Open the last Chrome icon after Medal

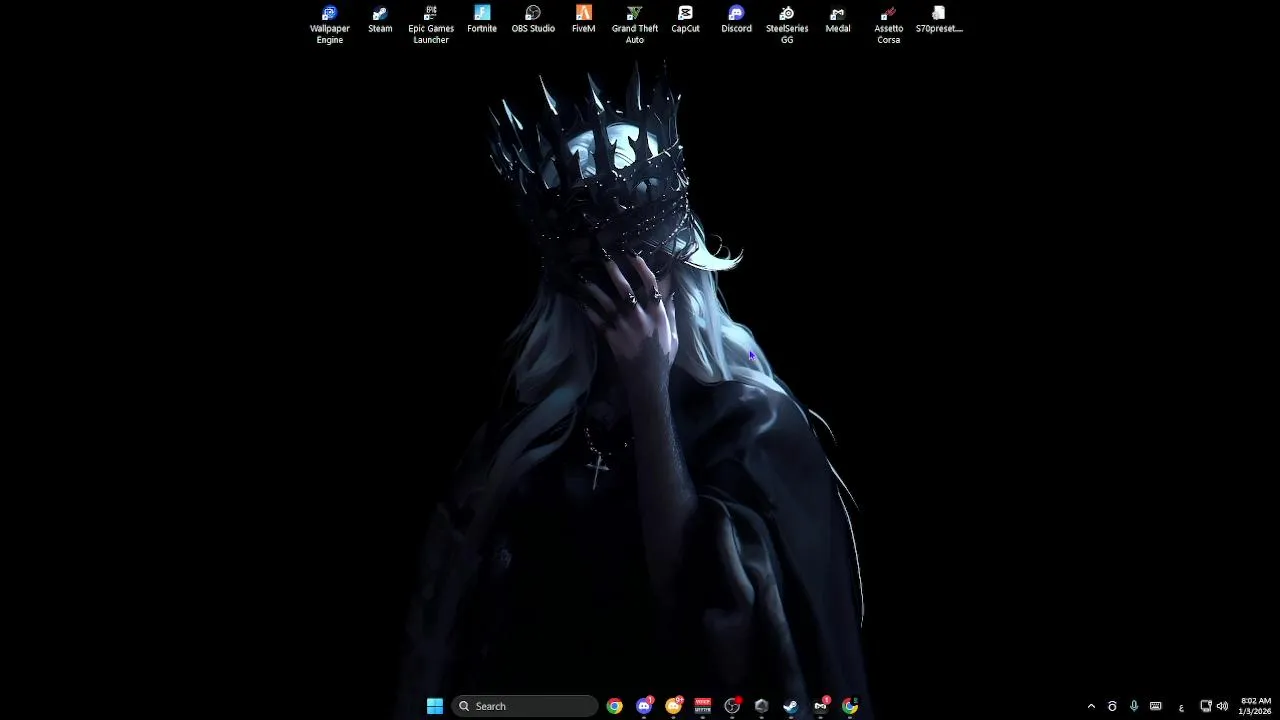(x=850, y=706)
